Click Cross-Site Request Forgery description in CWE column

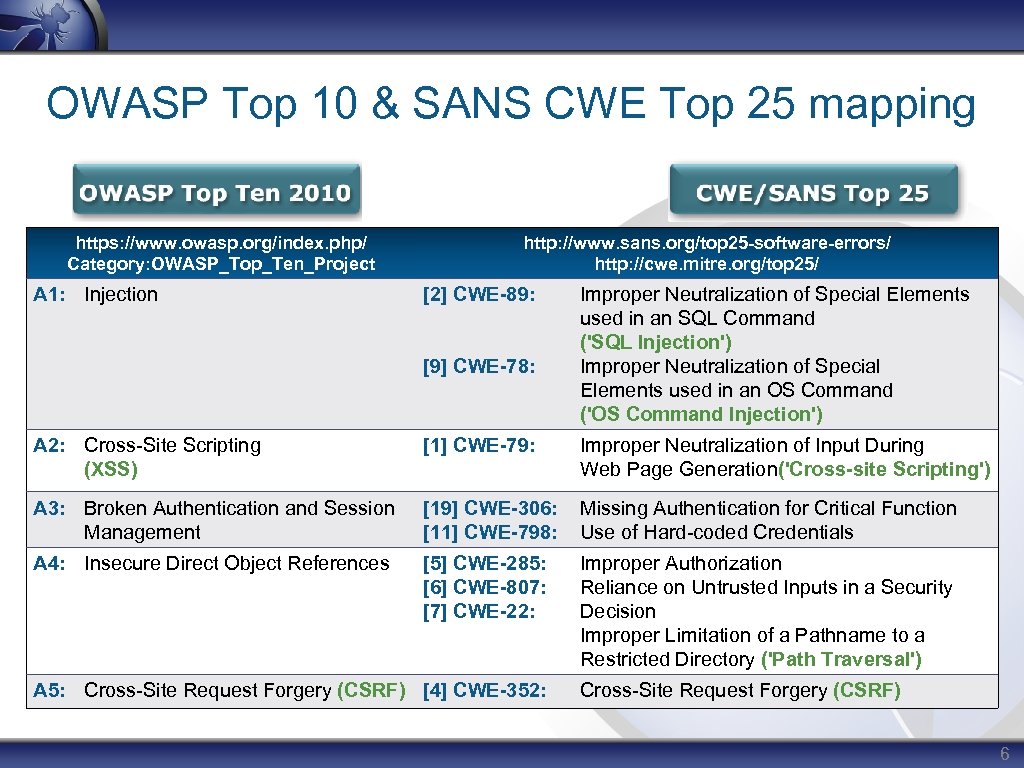coord(740,690)
